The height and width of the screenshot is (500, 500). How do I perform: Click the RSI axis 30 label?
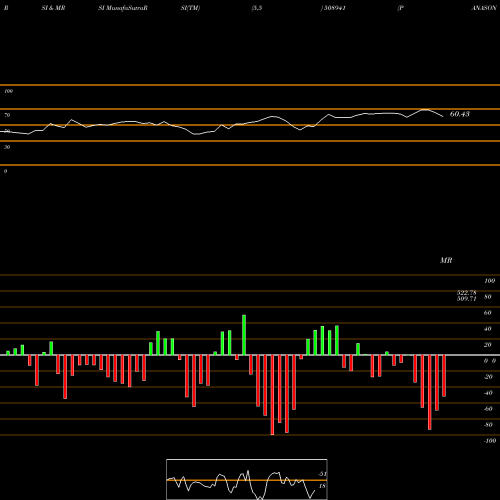point(7,147)
